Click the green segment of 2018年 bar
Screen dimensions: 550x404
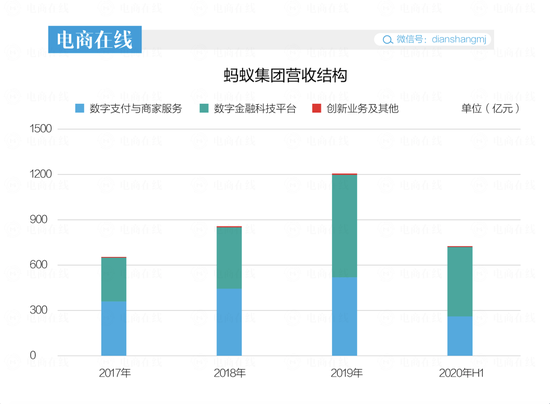[x=229, y=258]
